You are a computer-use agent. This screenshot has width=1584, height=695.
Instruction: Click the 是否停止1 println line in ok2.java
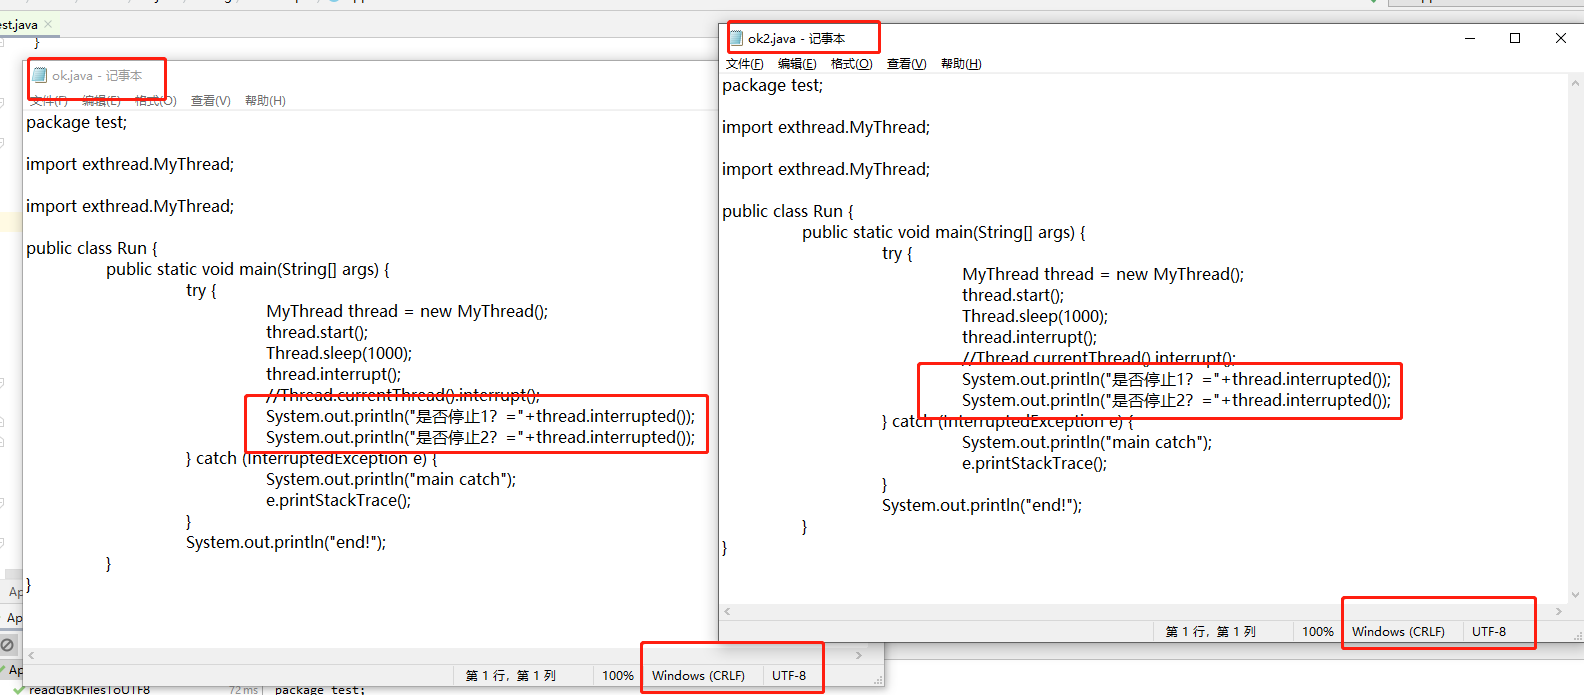click(1176, 380)
